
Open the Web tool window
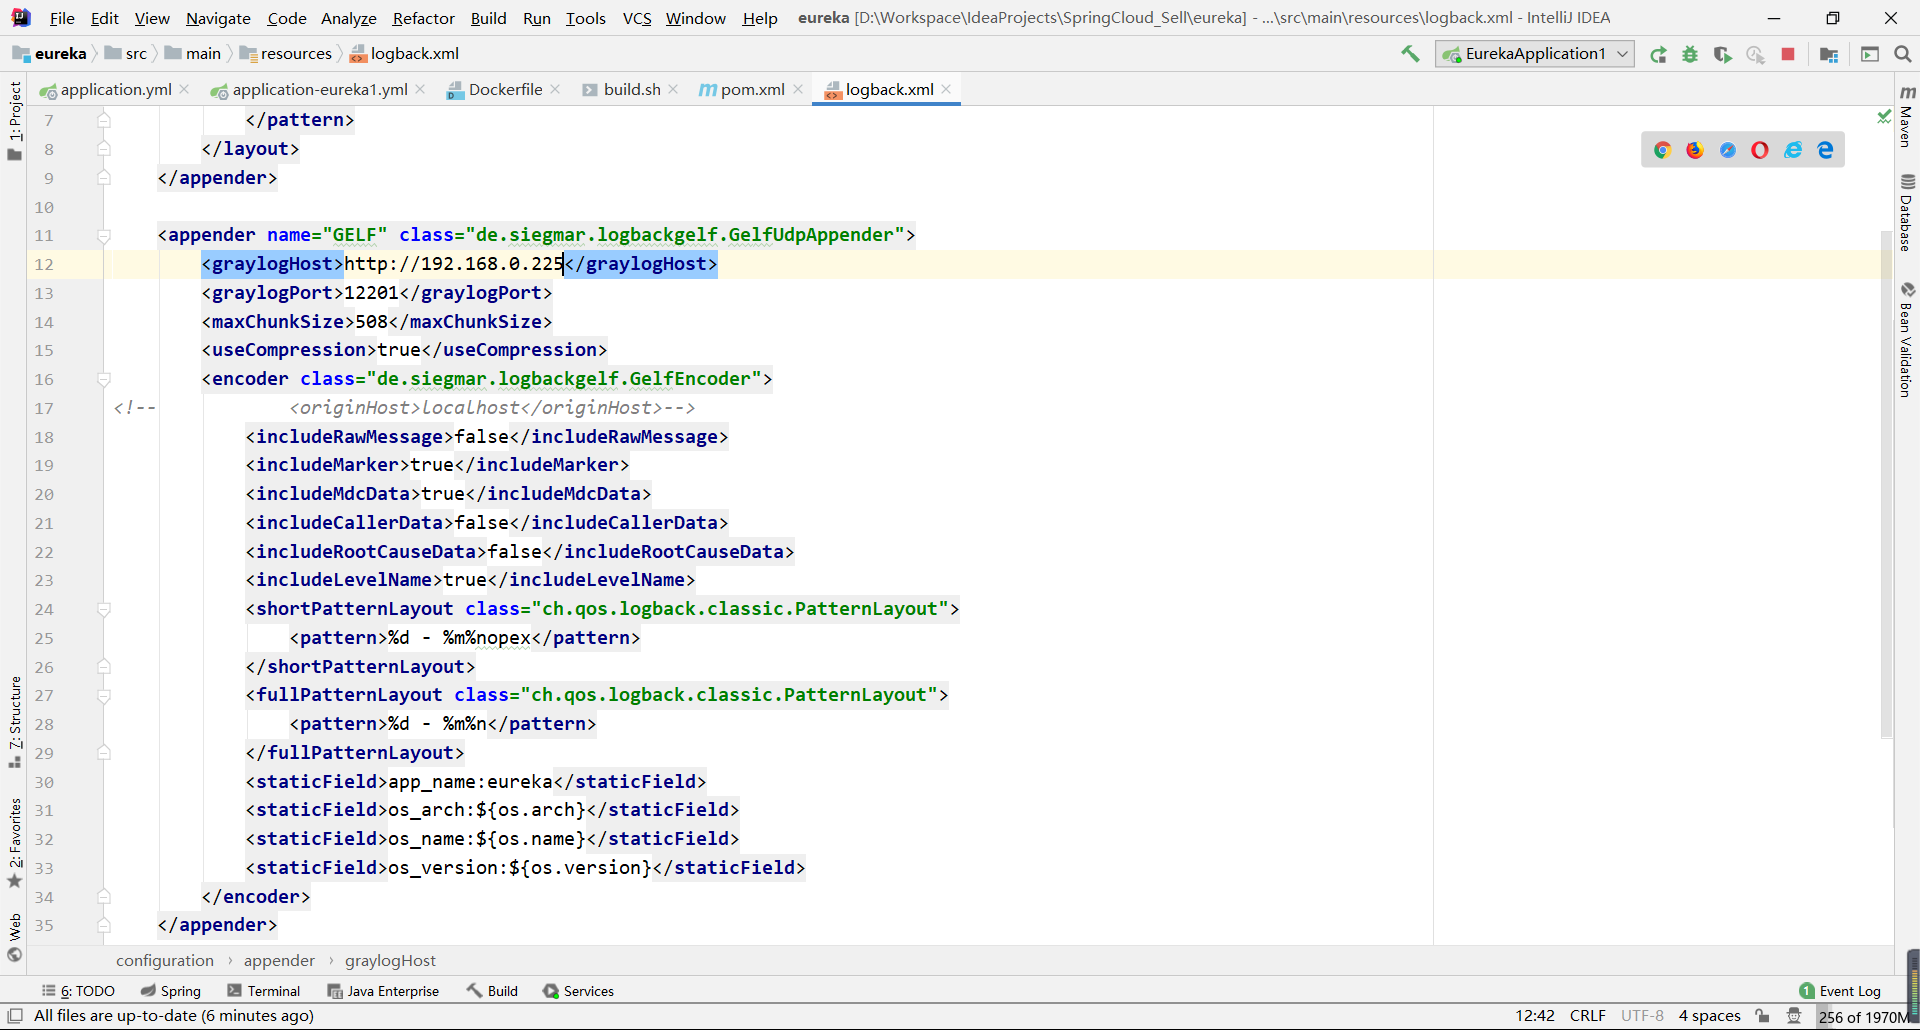(14, 937)
